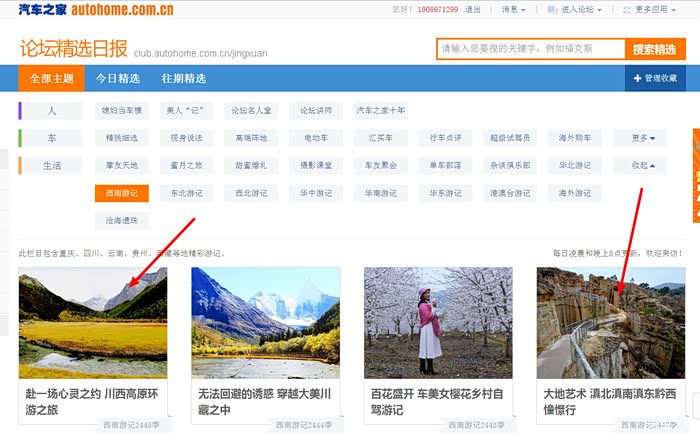Open article 赴一场心灵之约 川西高原环游之旅
700x435 pixels.
point(92,402)
